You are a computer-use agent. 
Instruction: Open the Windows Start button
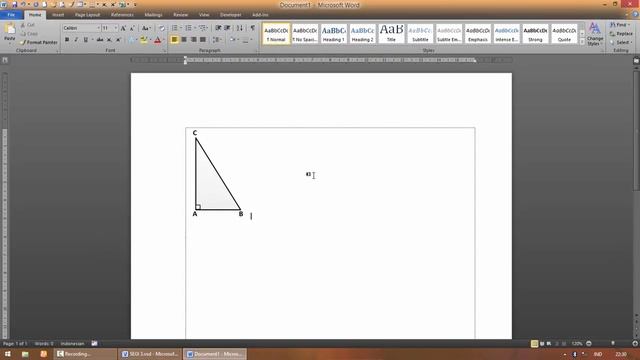7,354
